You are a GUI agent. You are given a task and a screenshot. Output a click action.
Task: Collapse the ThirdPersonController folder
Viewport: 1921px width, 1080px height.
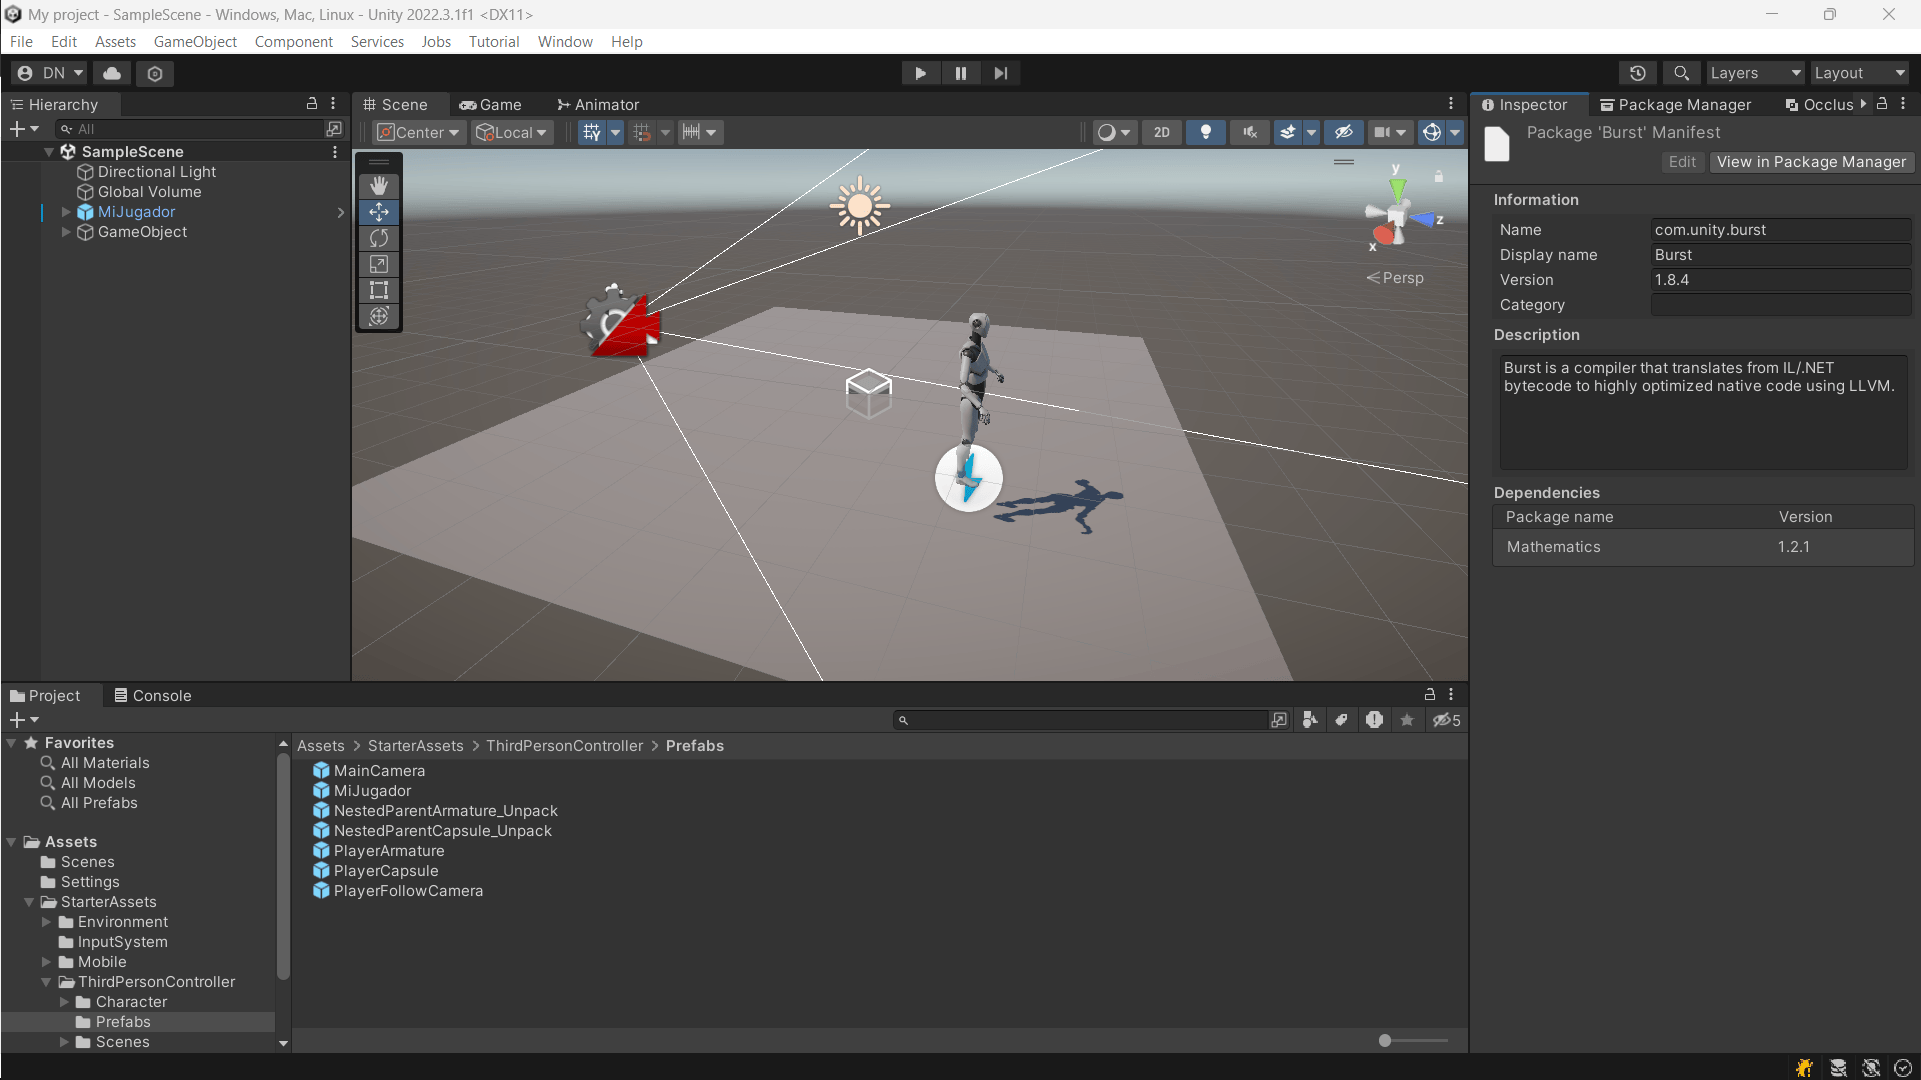(46, 982)
